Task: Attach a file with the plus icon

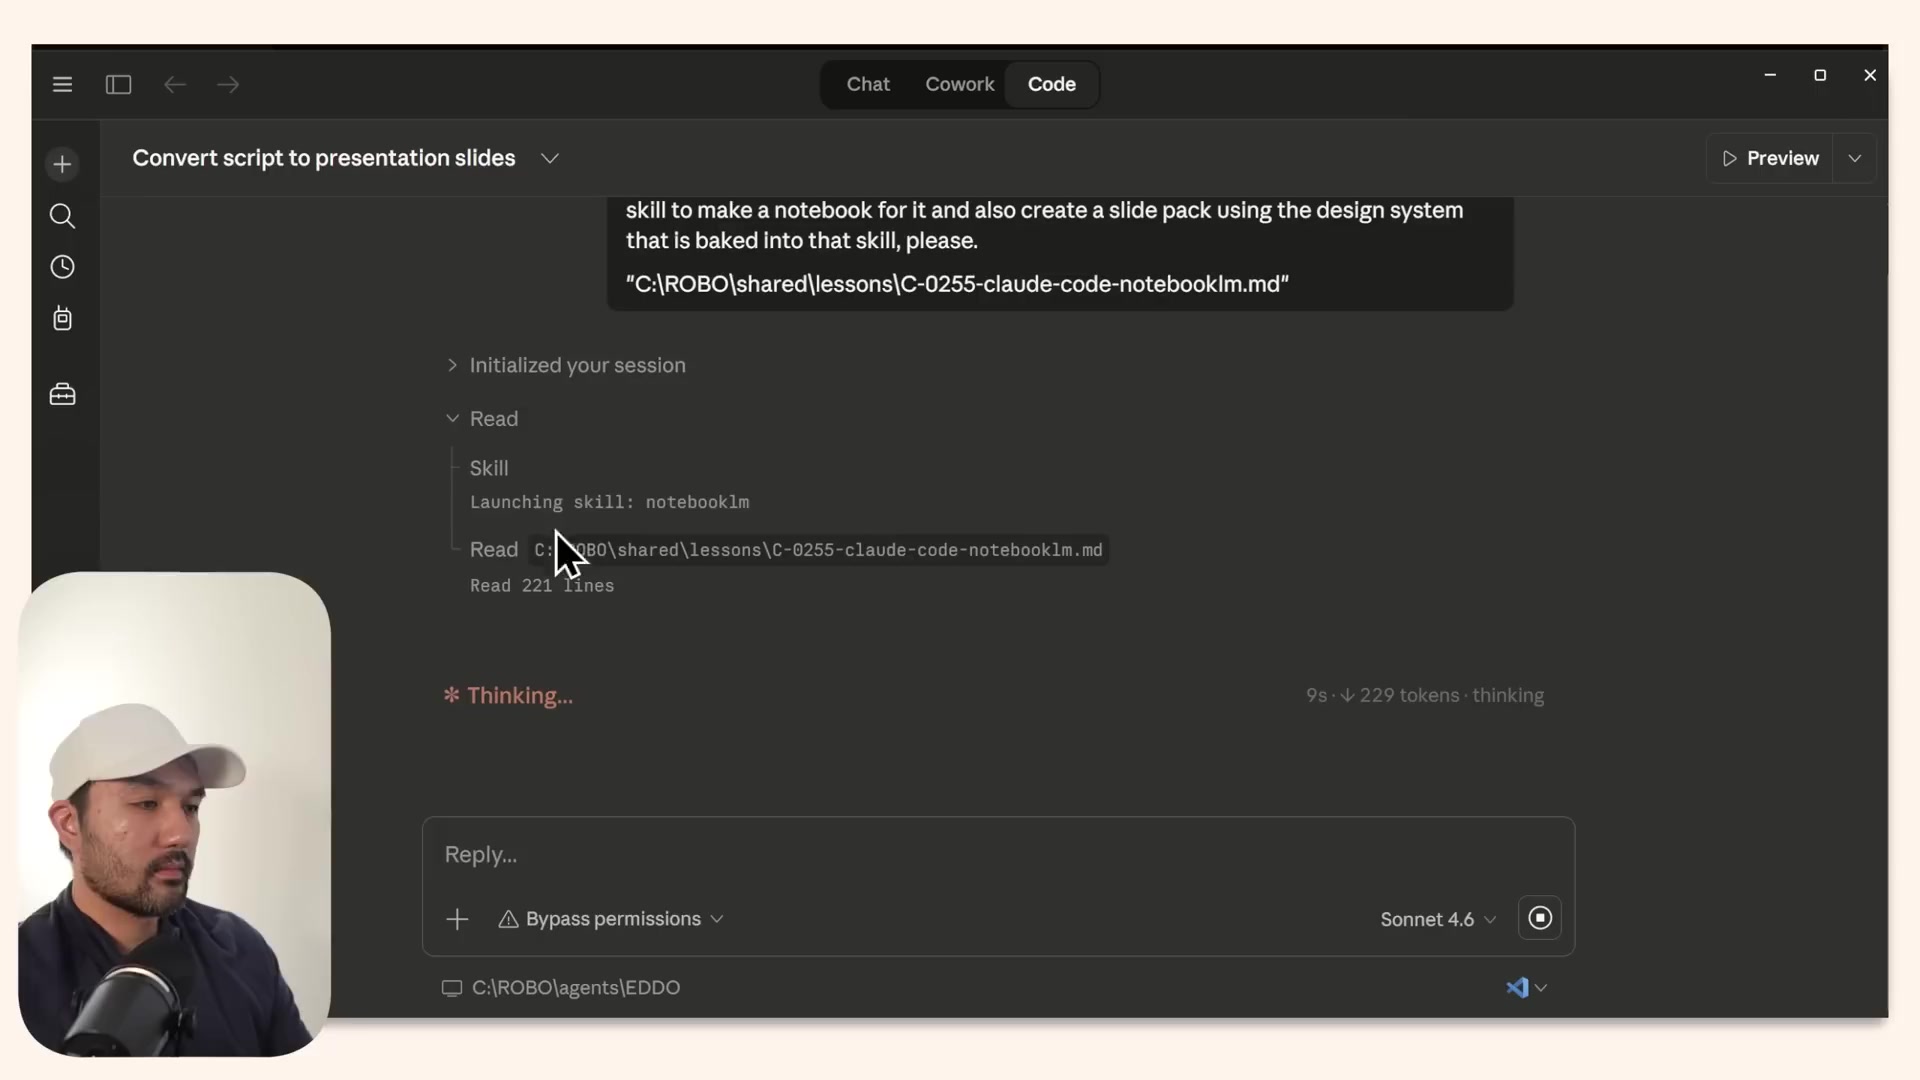Action: click(457, 919)
